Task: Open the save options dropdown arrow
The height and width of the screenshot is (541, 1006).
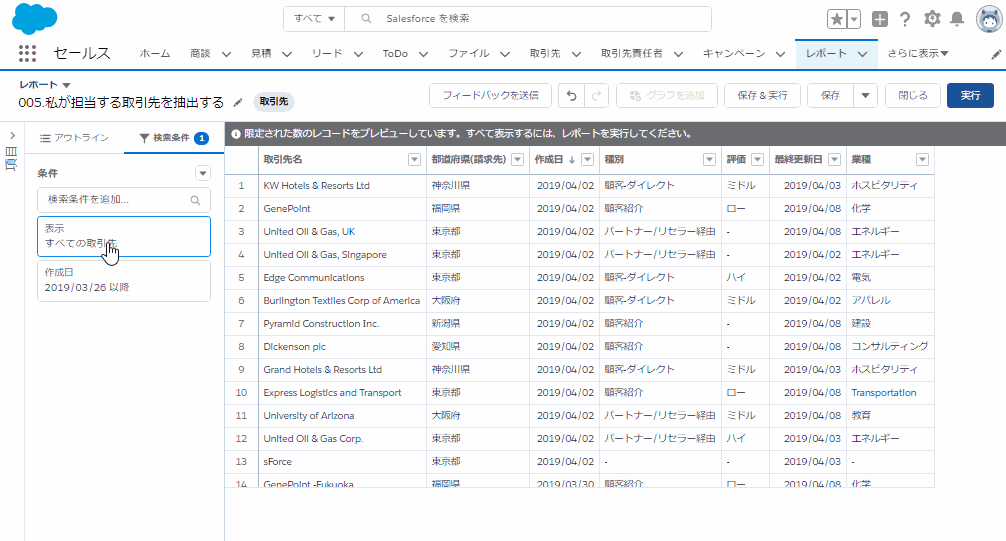Action: pyautogui.click(x=865, y=96)
